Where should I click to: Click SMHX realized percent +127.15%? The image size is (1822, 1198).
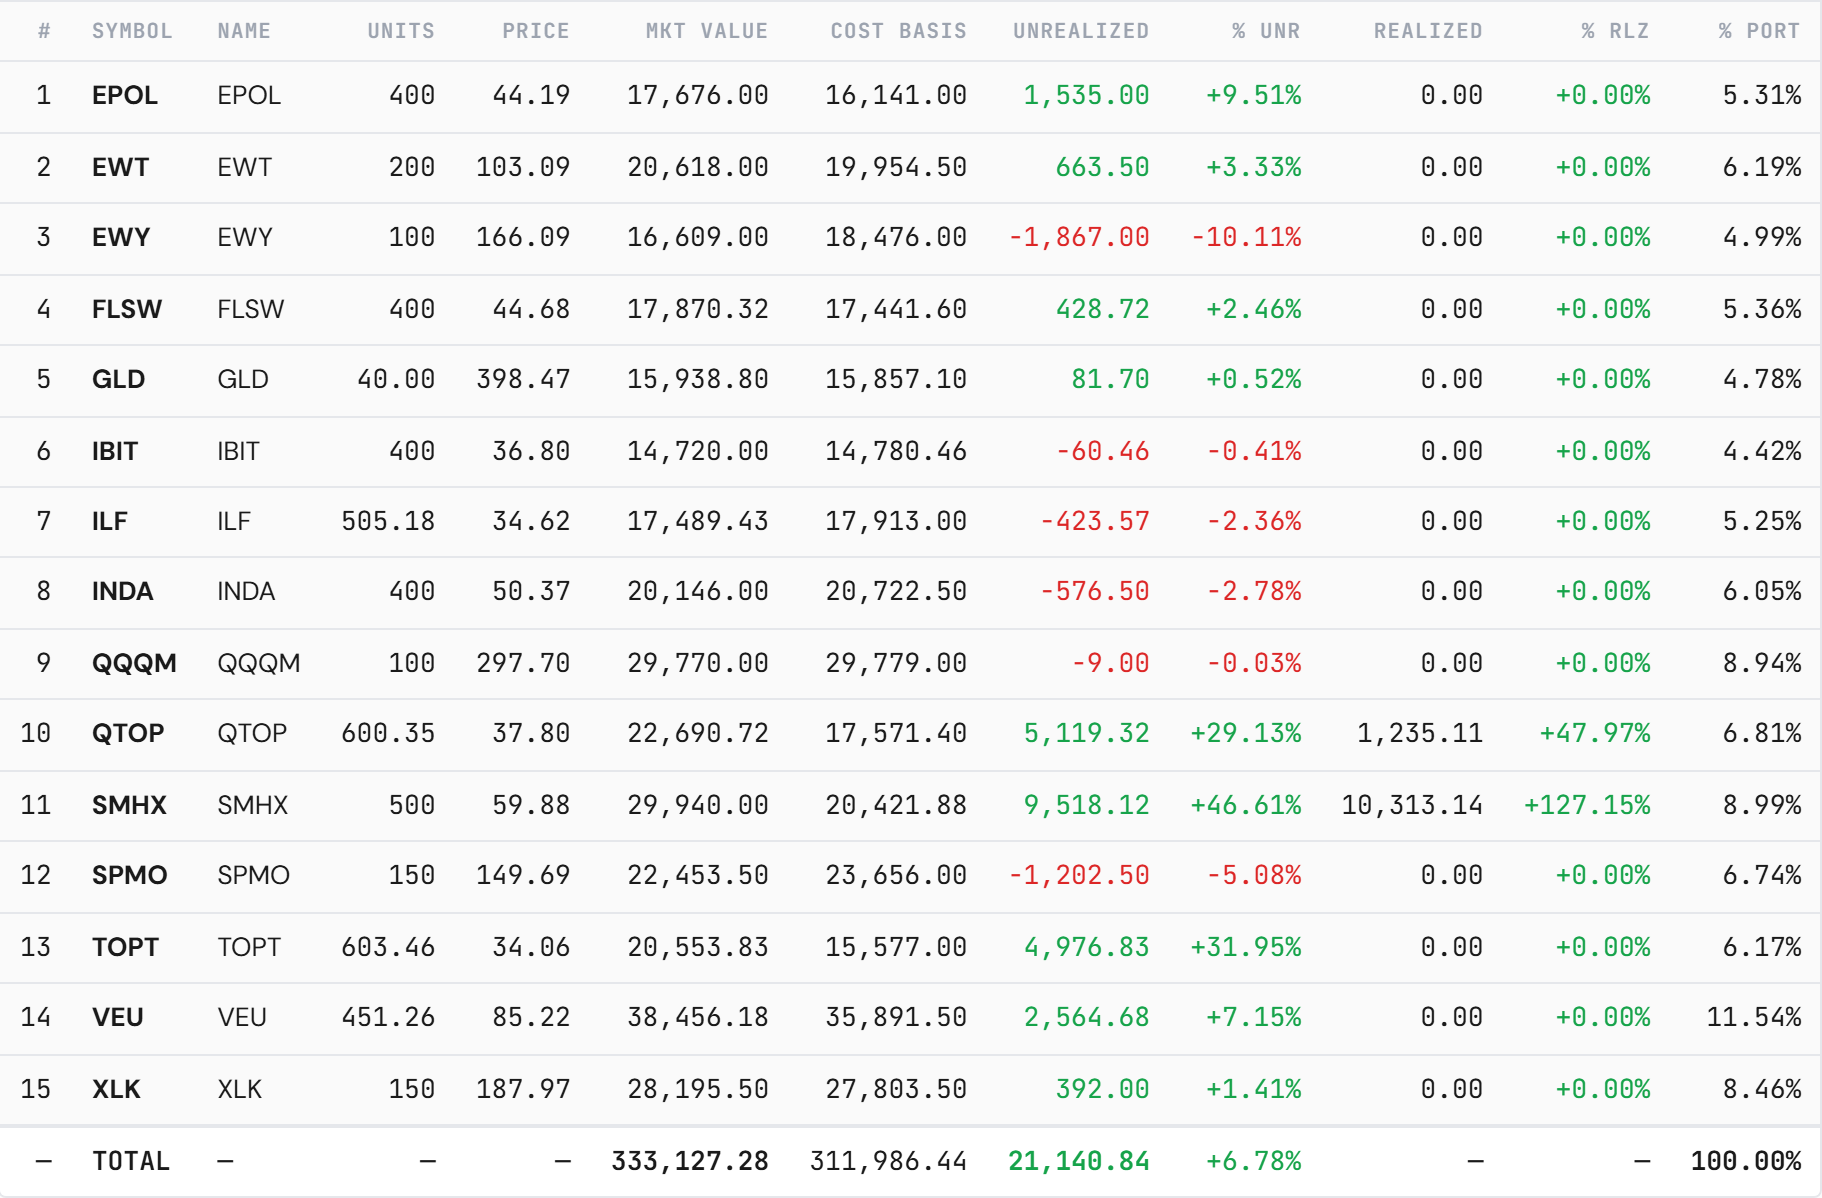1587,805
